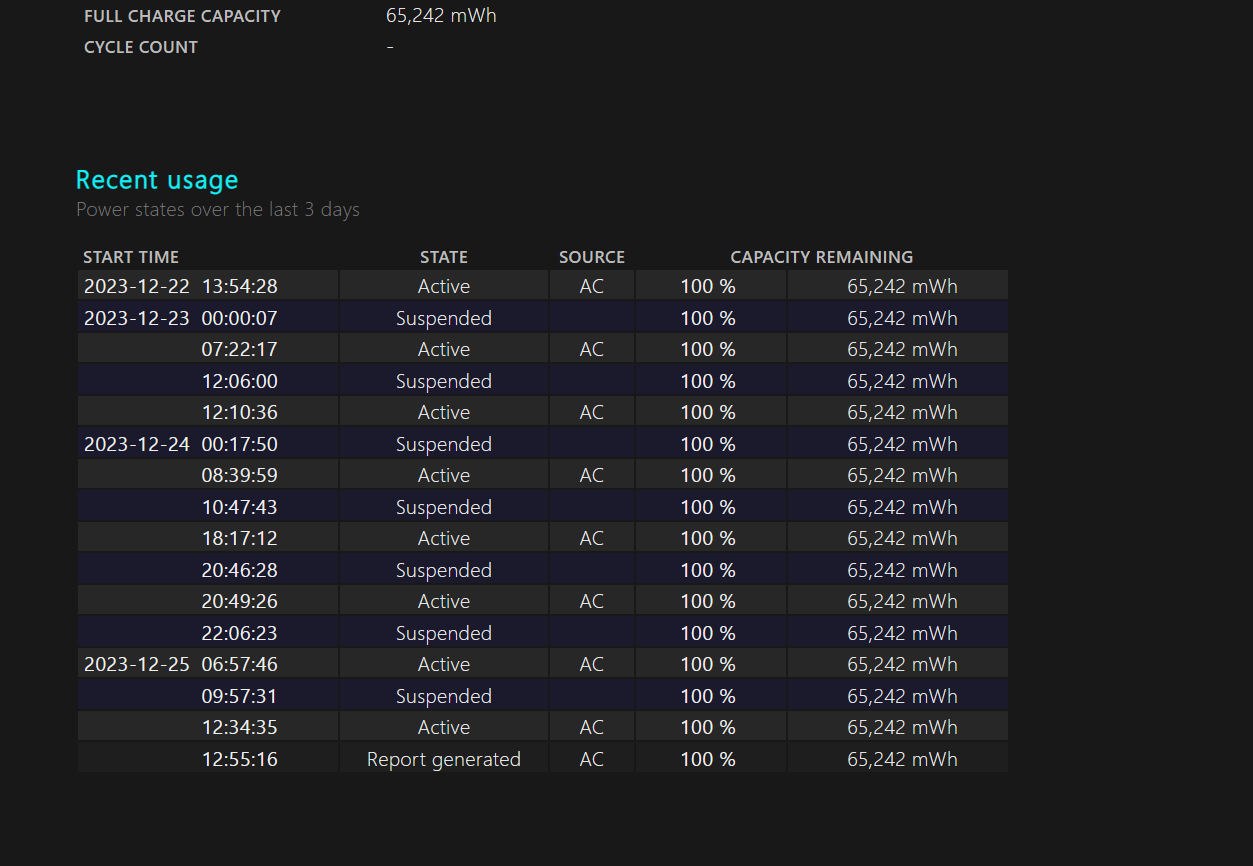Image resolution: width=1253 pixels, height=866 pixels.
Task: Click the mWh value in the 09:57:31 row
Action: point(901,696)
